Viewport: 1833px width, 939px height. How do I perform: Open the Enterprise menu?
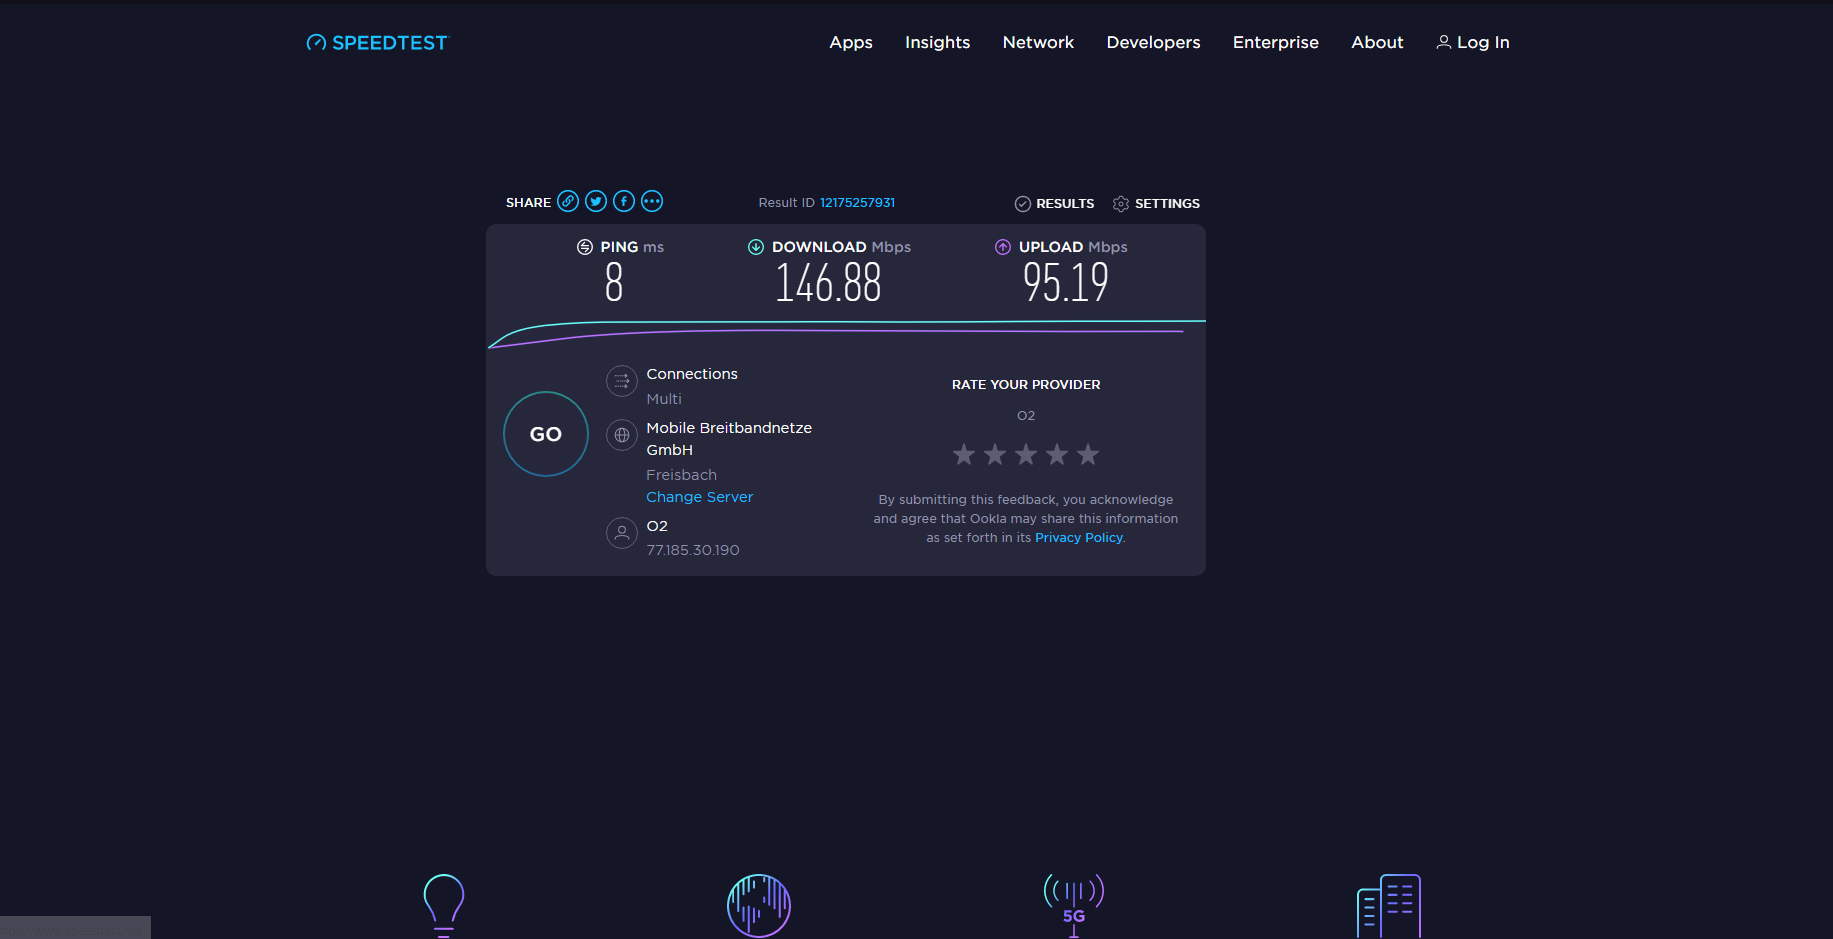pyautogui.click(x=1276, y=42)
